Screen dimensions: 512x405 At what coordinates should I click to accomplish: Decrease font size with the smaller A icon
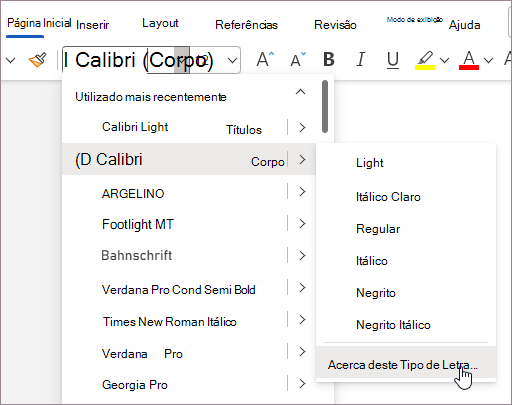tap(298, 60)
